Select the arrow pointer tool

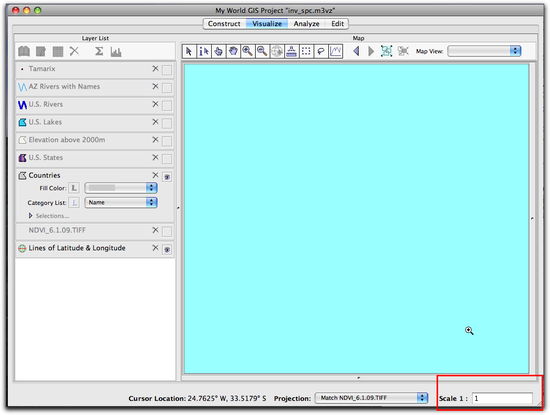coord(189,52)
